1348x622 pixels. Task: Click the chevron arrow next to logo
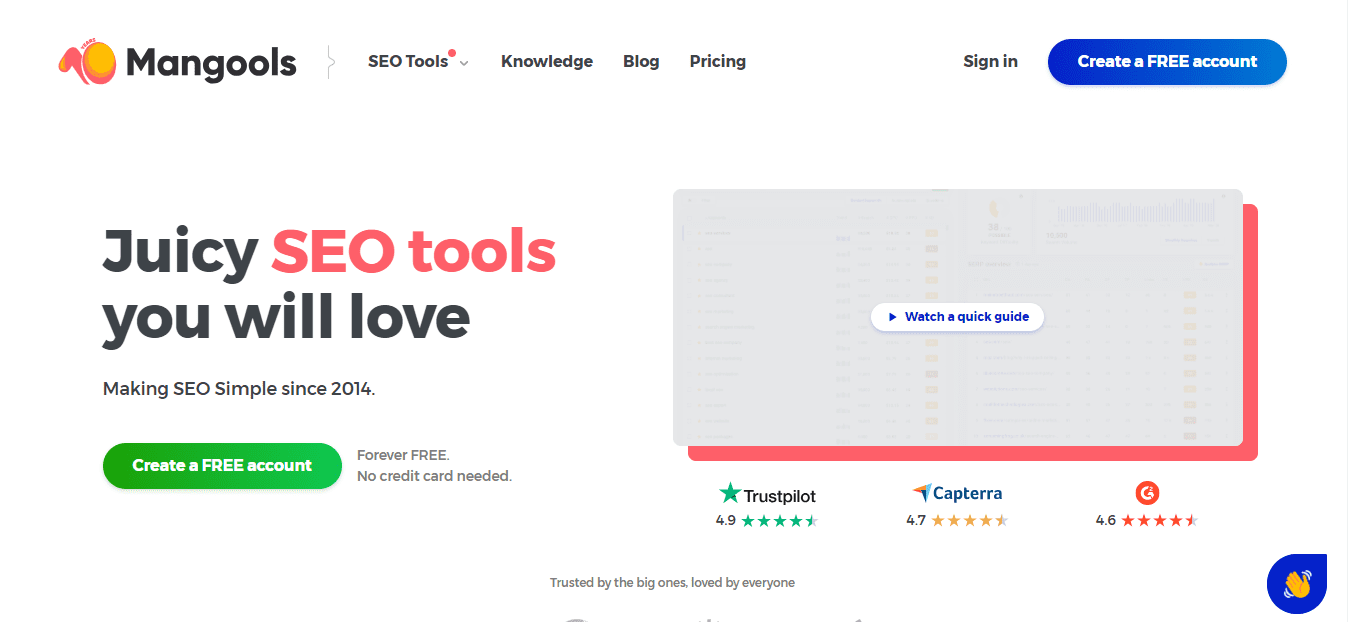click(331, 62)
